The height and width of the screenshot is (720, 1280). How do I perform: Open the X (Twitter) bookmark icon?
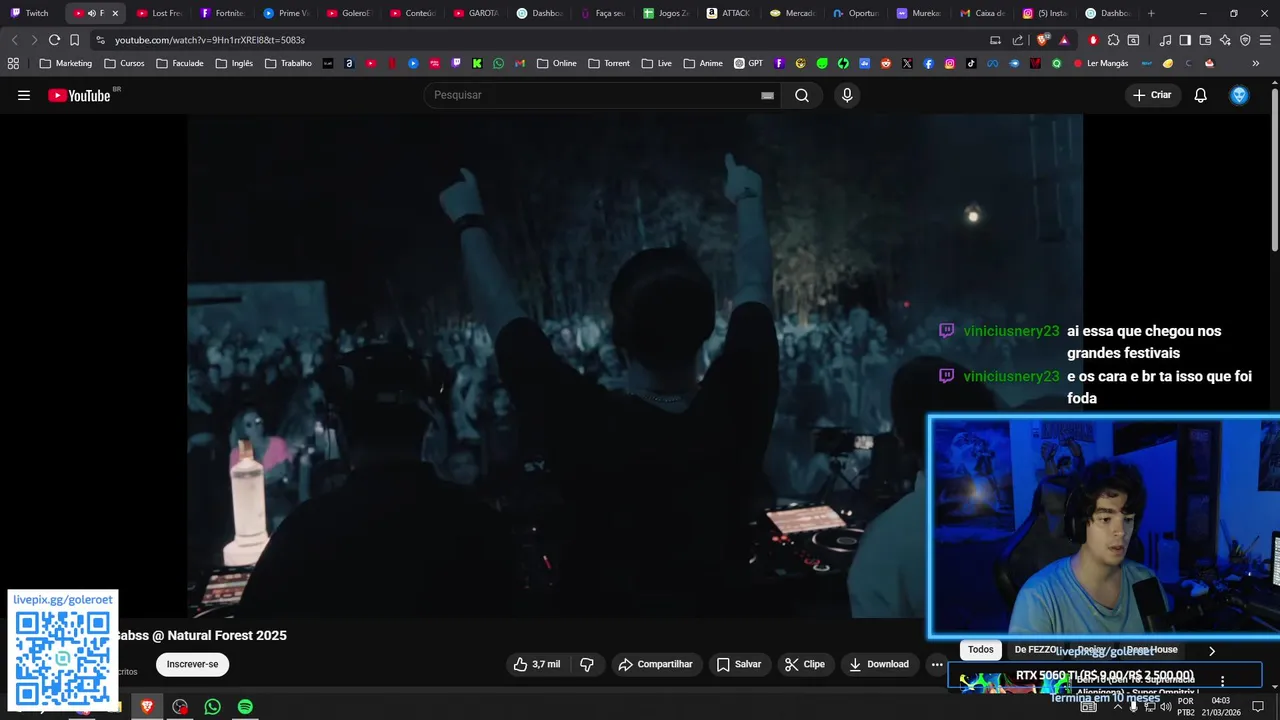coord(907,63)
